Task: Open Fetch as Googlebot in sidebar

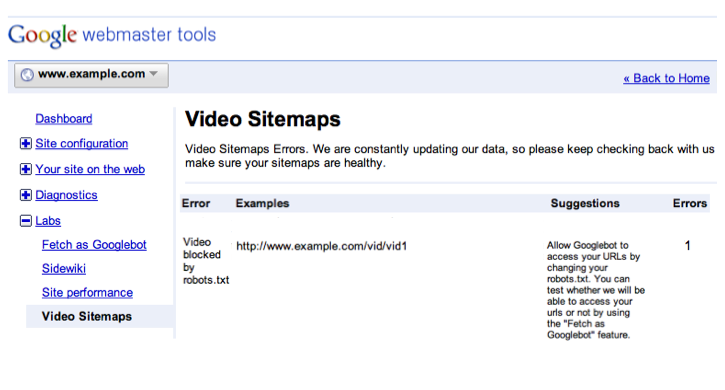Action: pos(94,245)
